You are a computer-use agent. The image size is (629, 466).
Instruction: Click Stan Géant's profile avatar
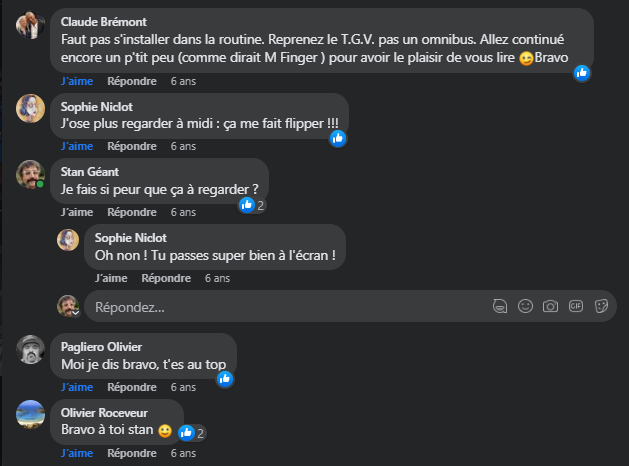pyautogui.click(x=31, y=173)
